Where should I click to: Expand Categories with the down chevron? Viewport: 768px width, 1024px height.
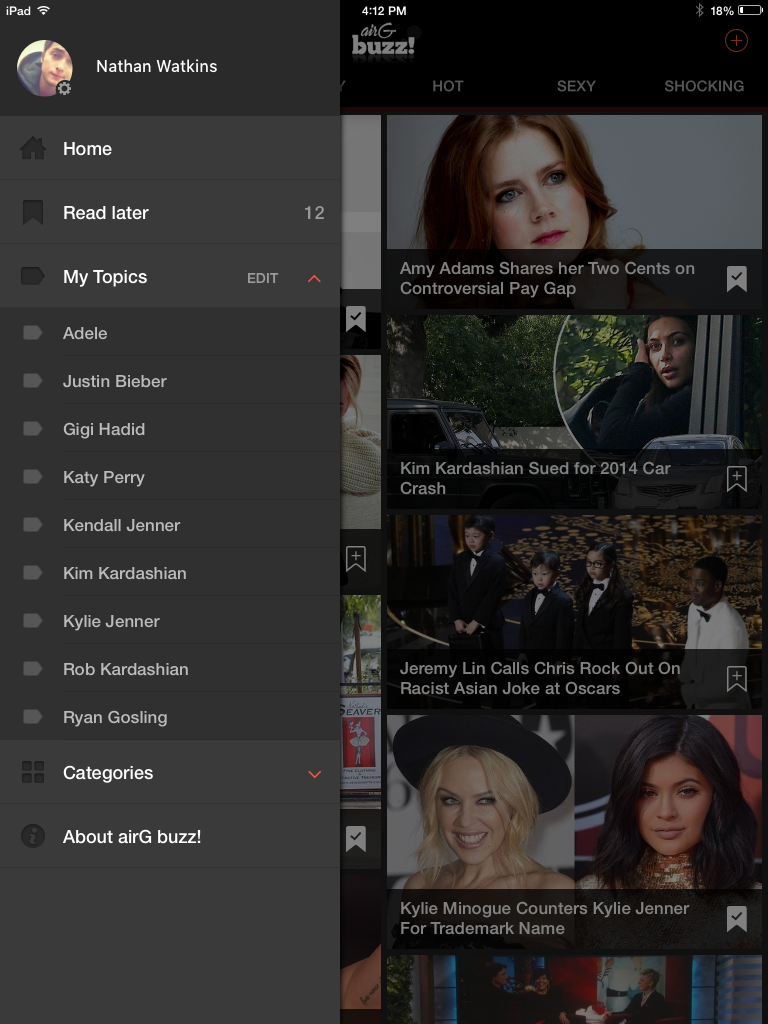314,774
